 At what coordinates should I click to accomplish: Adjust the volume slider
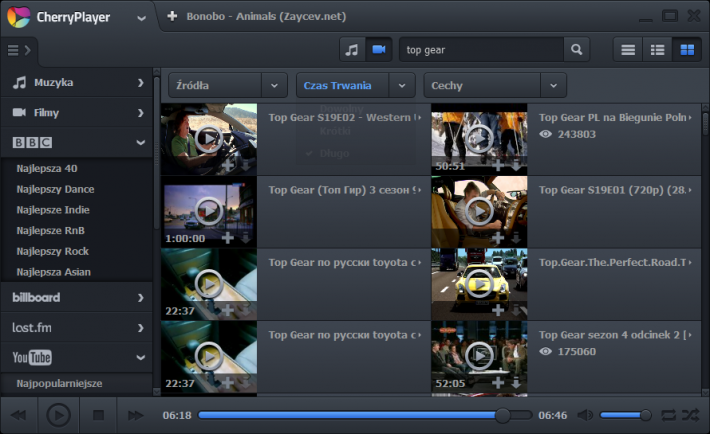tap(626, 415)
